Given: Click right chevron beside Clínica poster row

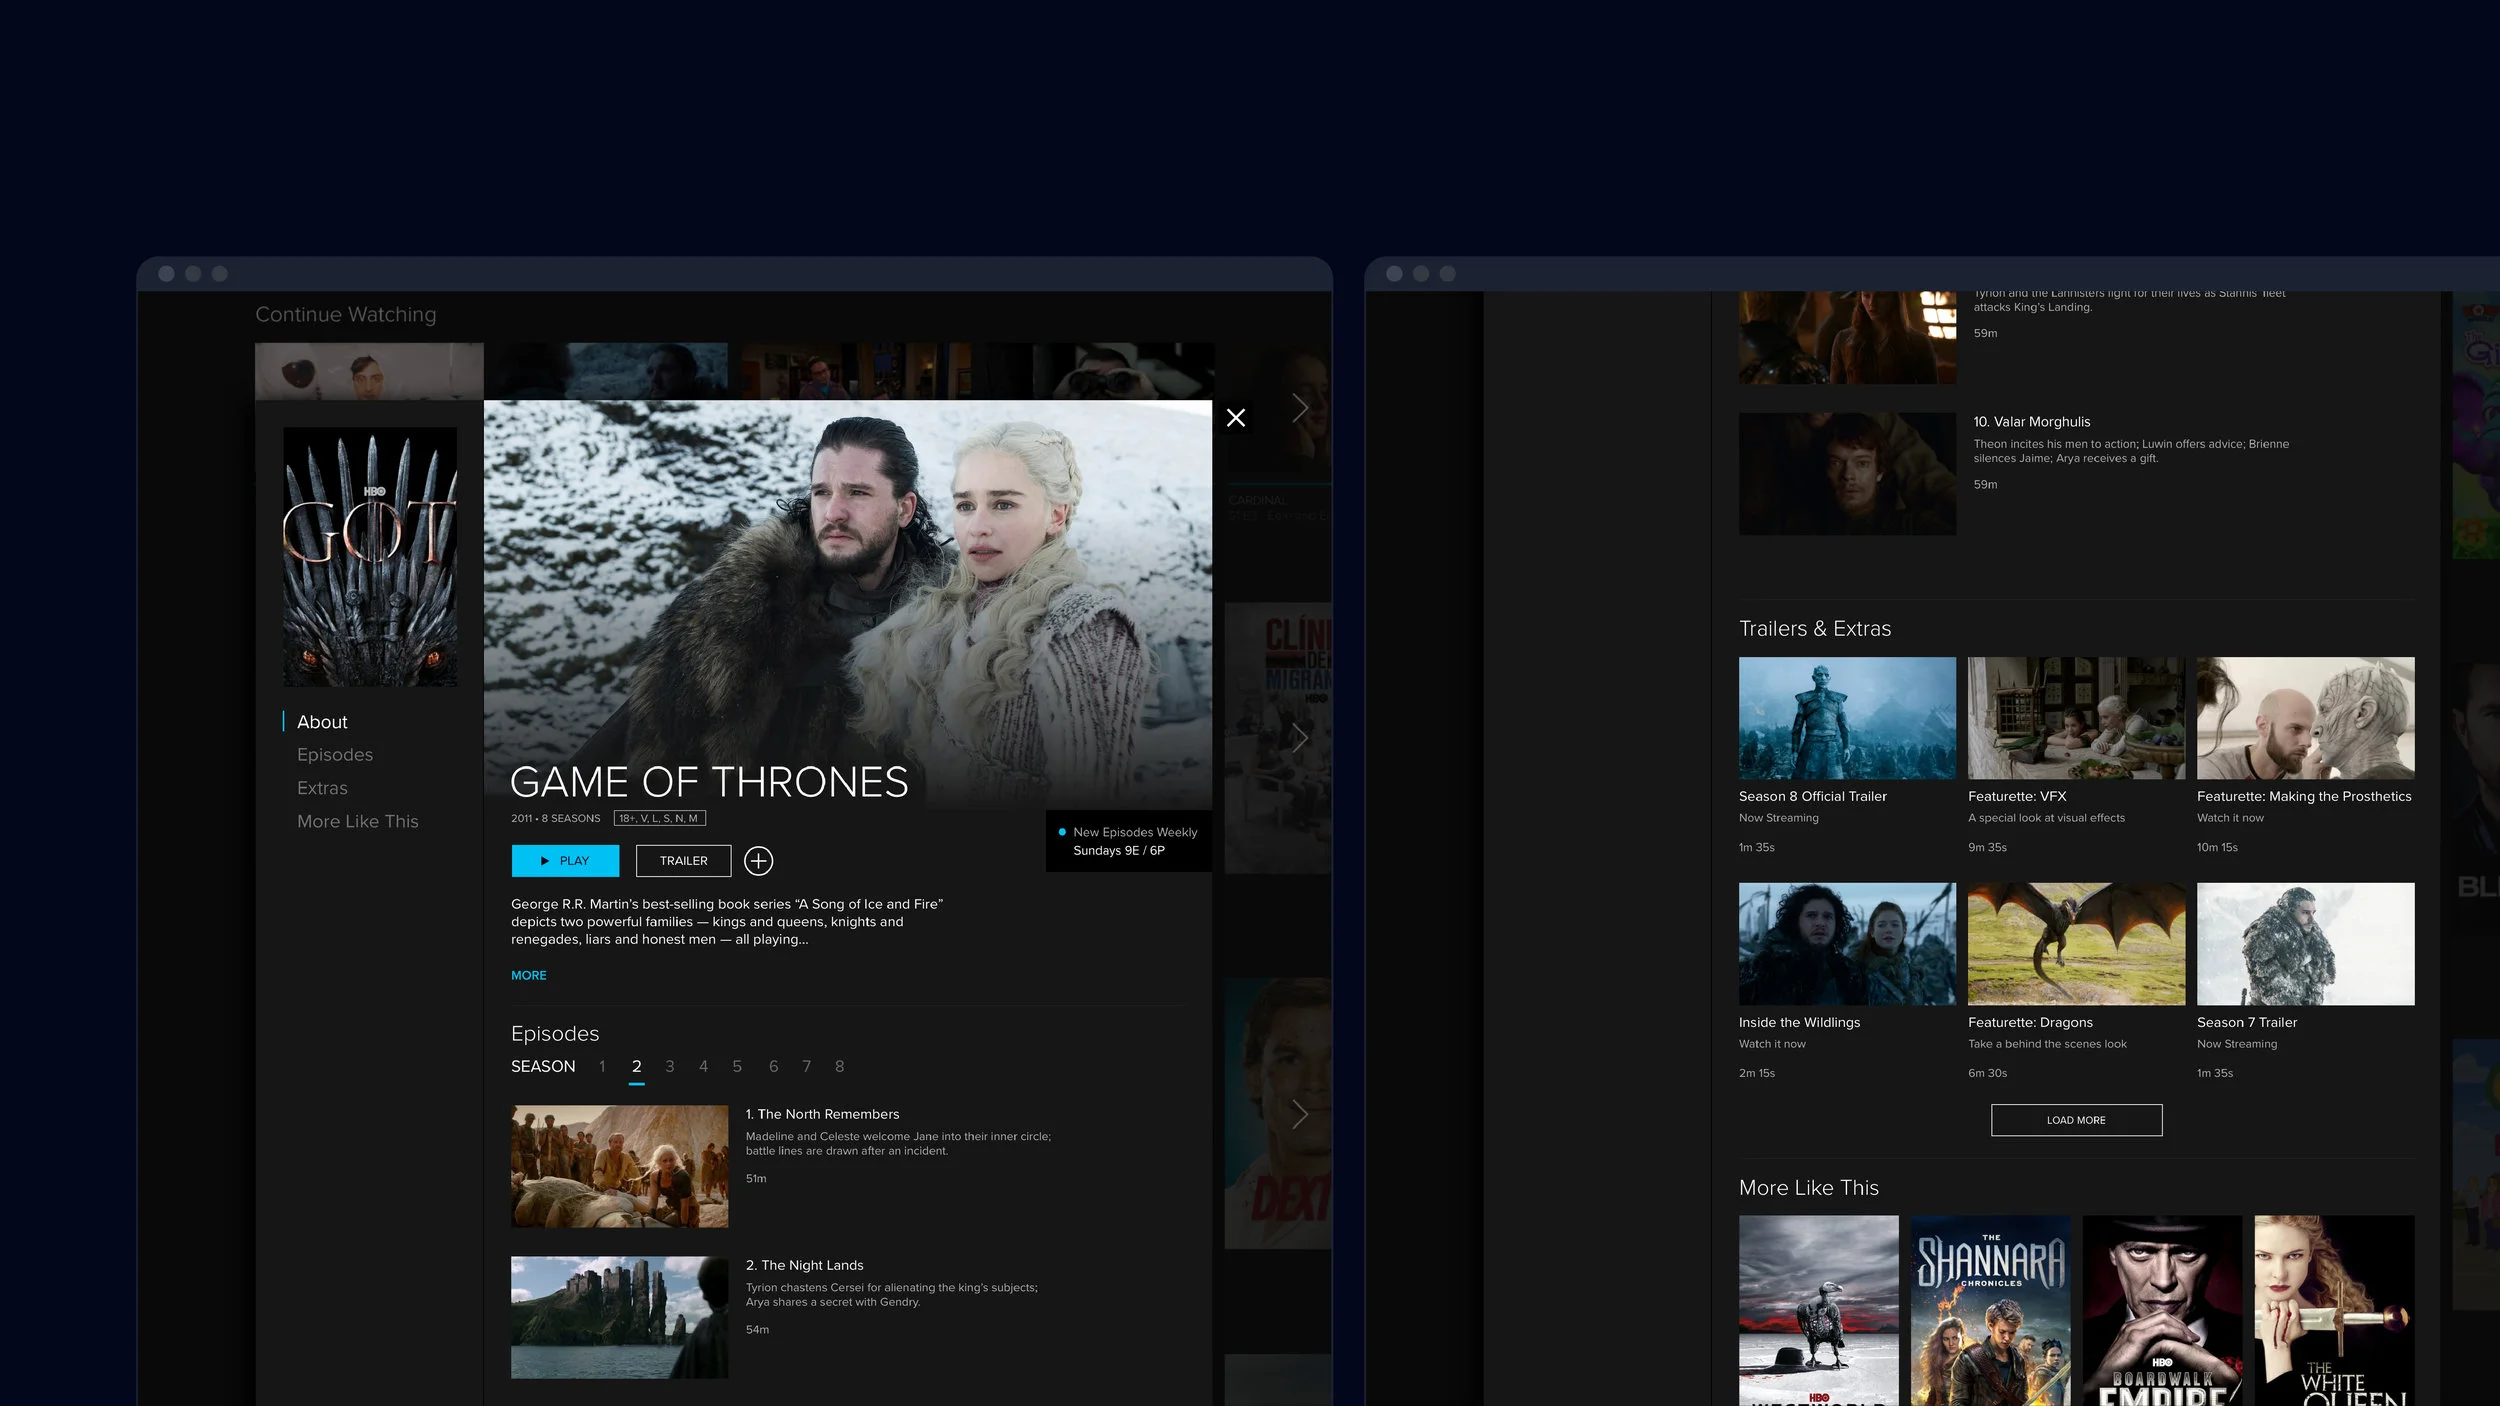Looking at the screenshot, I should pyautogui.click(x=1299, y=738).
